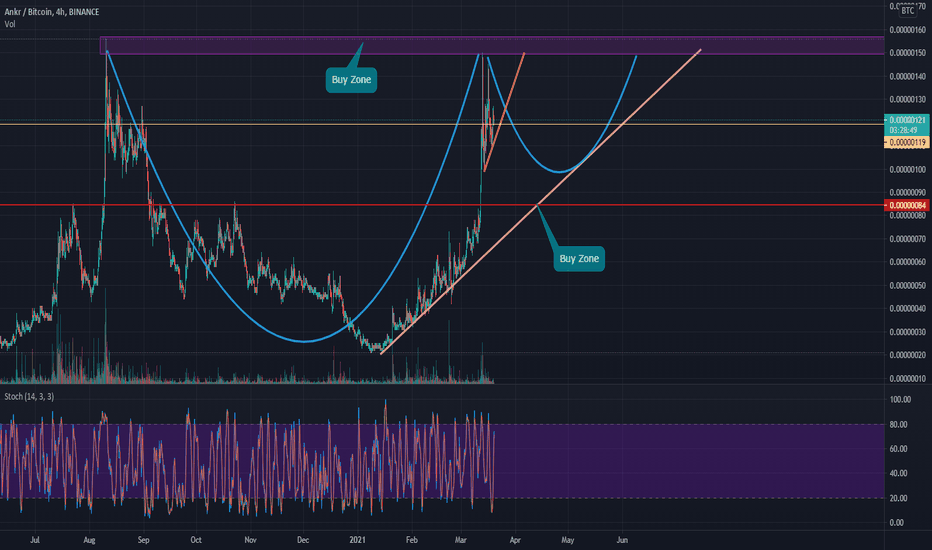Select the purple rectangle resistance zone
This screenshot has width=932, height=550.
[492, 45]
